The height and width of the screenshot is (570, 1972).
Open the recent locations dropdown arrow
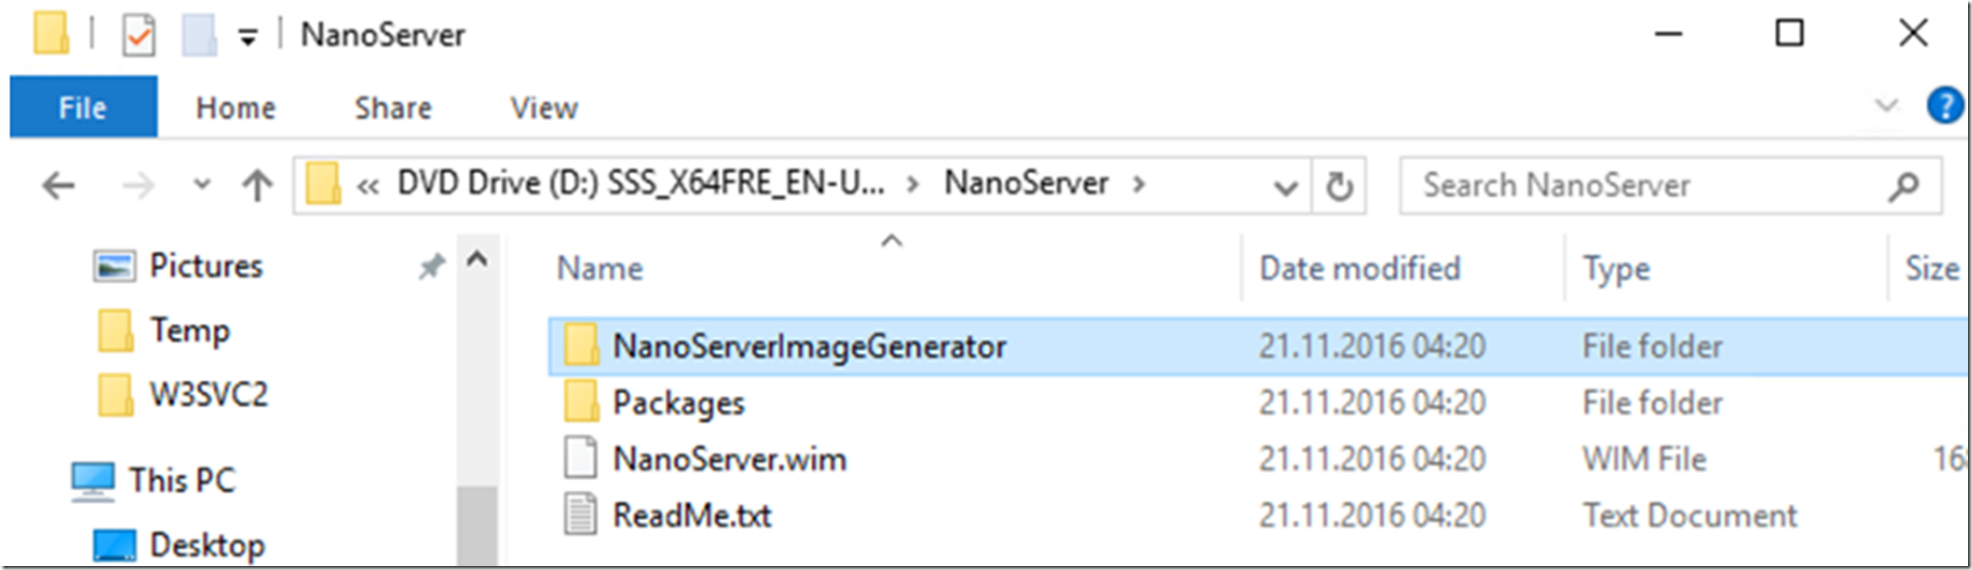[x=202, y=185]
